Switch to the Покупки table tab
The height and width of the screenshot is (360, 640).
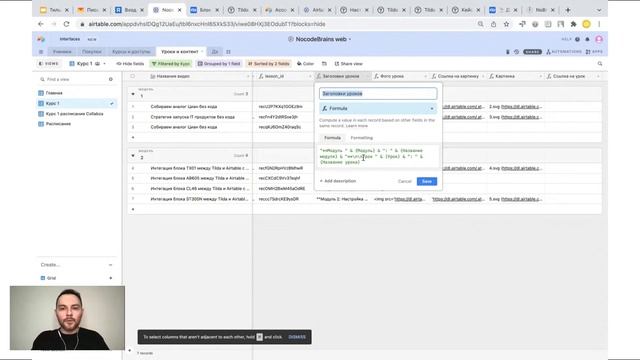point(91,52)
